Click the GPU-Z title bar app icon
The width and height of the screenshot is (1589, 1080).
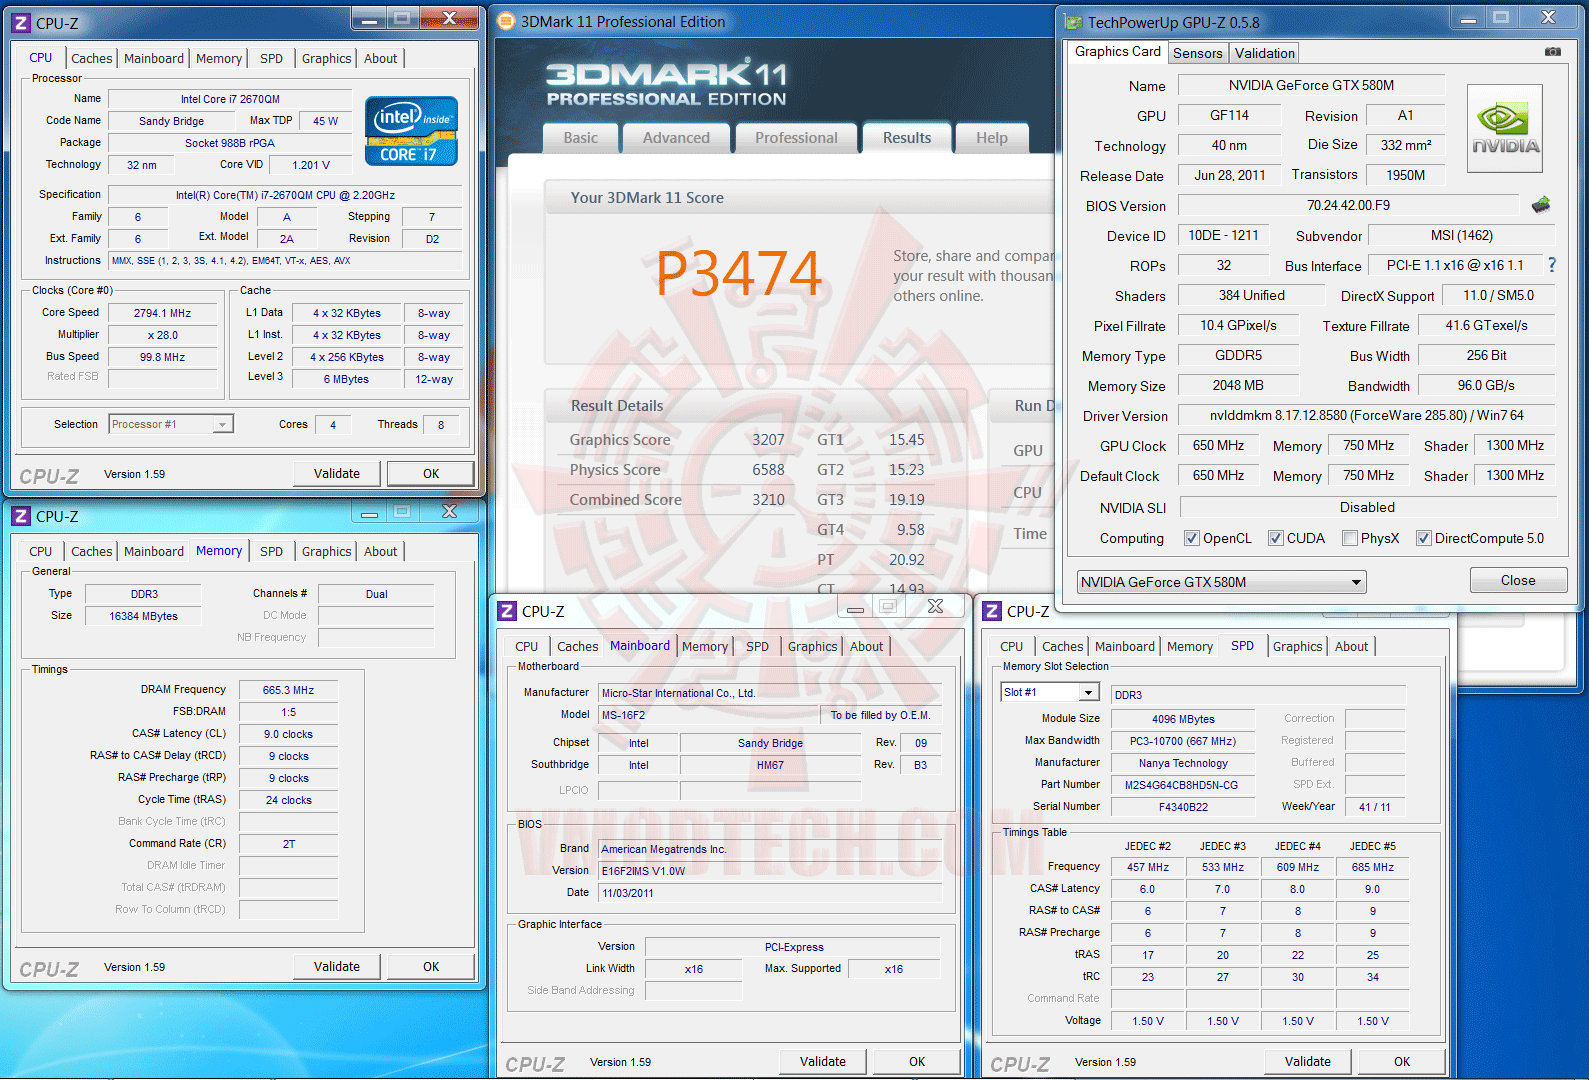pos(1073,22)
